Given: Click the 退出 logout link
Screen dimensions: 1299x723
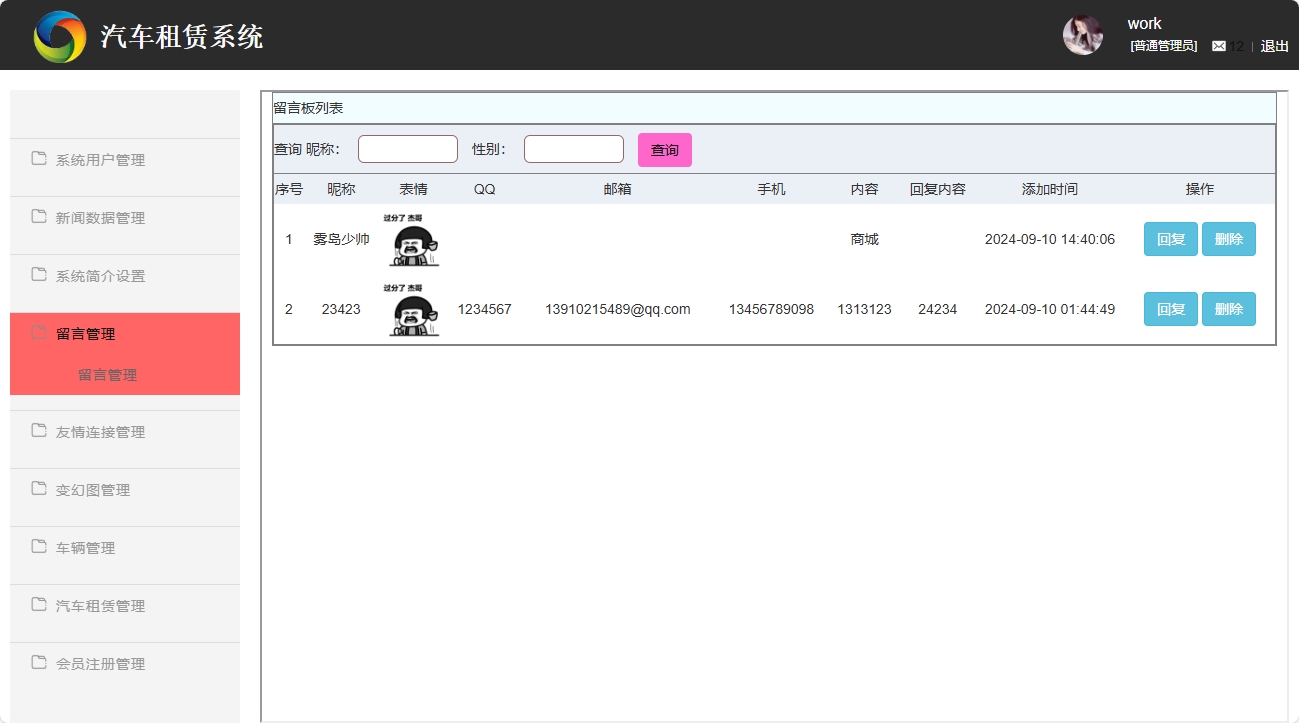Looking at the screenshot, I should pyautogui.click(x=1273, y=46).
